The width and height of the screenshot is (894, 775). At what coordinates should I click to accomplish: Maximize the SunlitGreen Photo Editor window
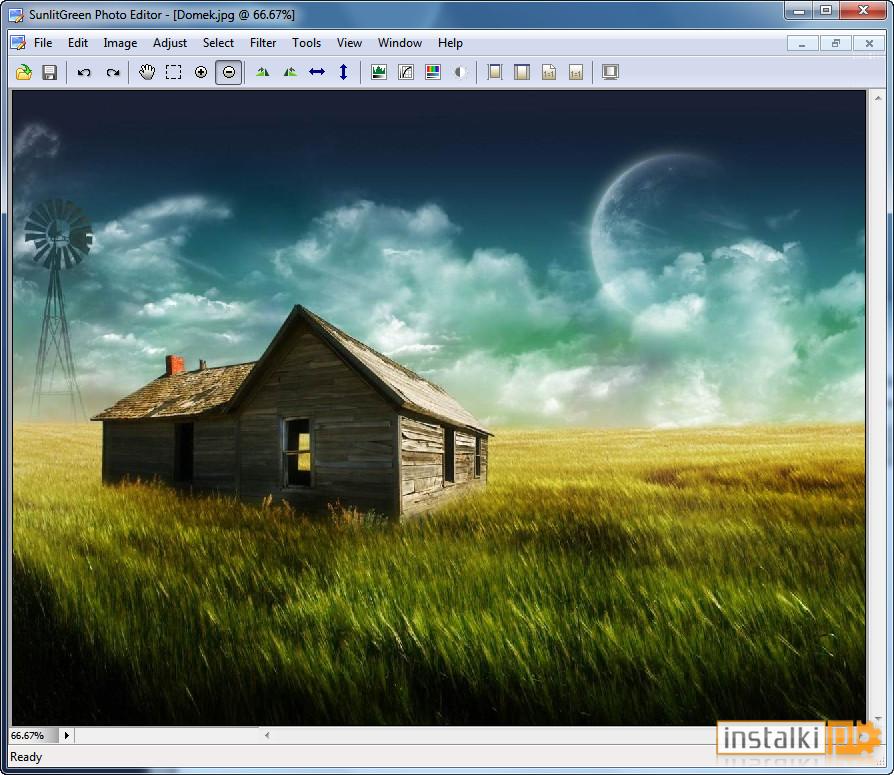tap(825, 11)
